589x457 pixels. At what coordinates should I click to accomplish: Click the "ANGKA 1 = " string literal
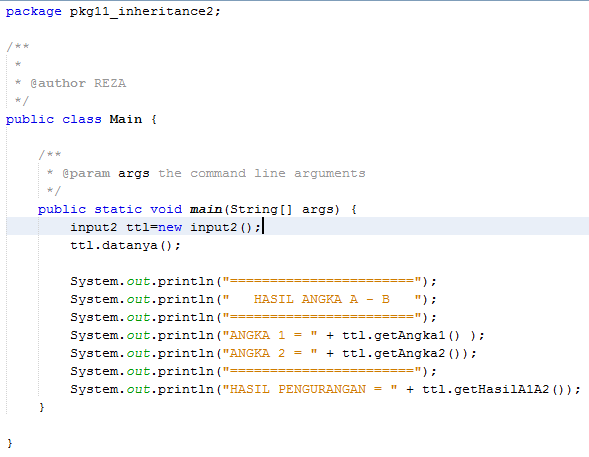(x=270, y=335)
